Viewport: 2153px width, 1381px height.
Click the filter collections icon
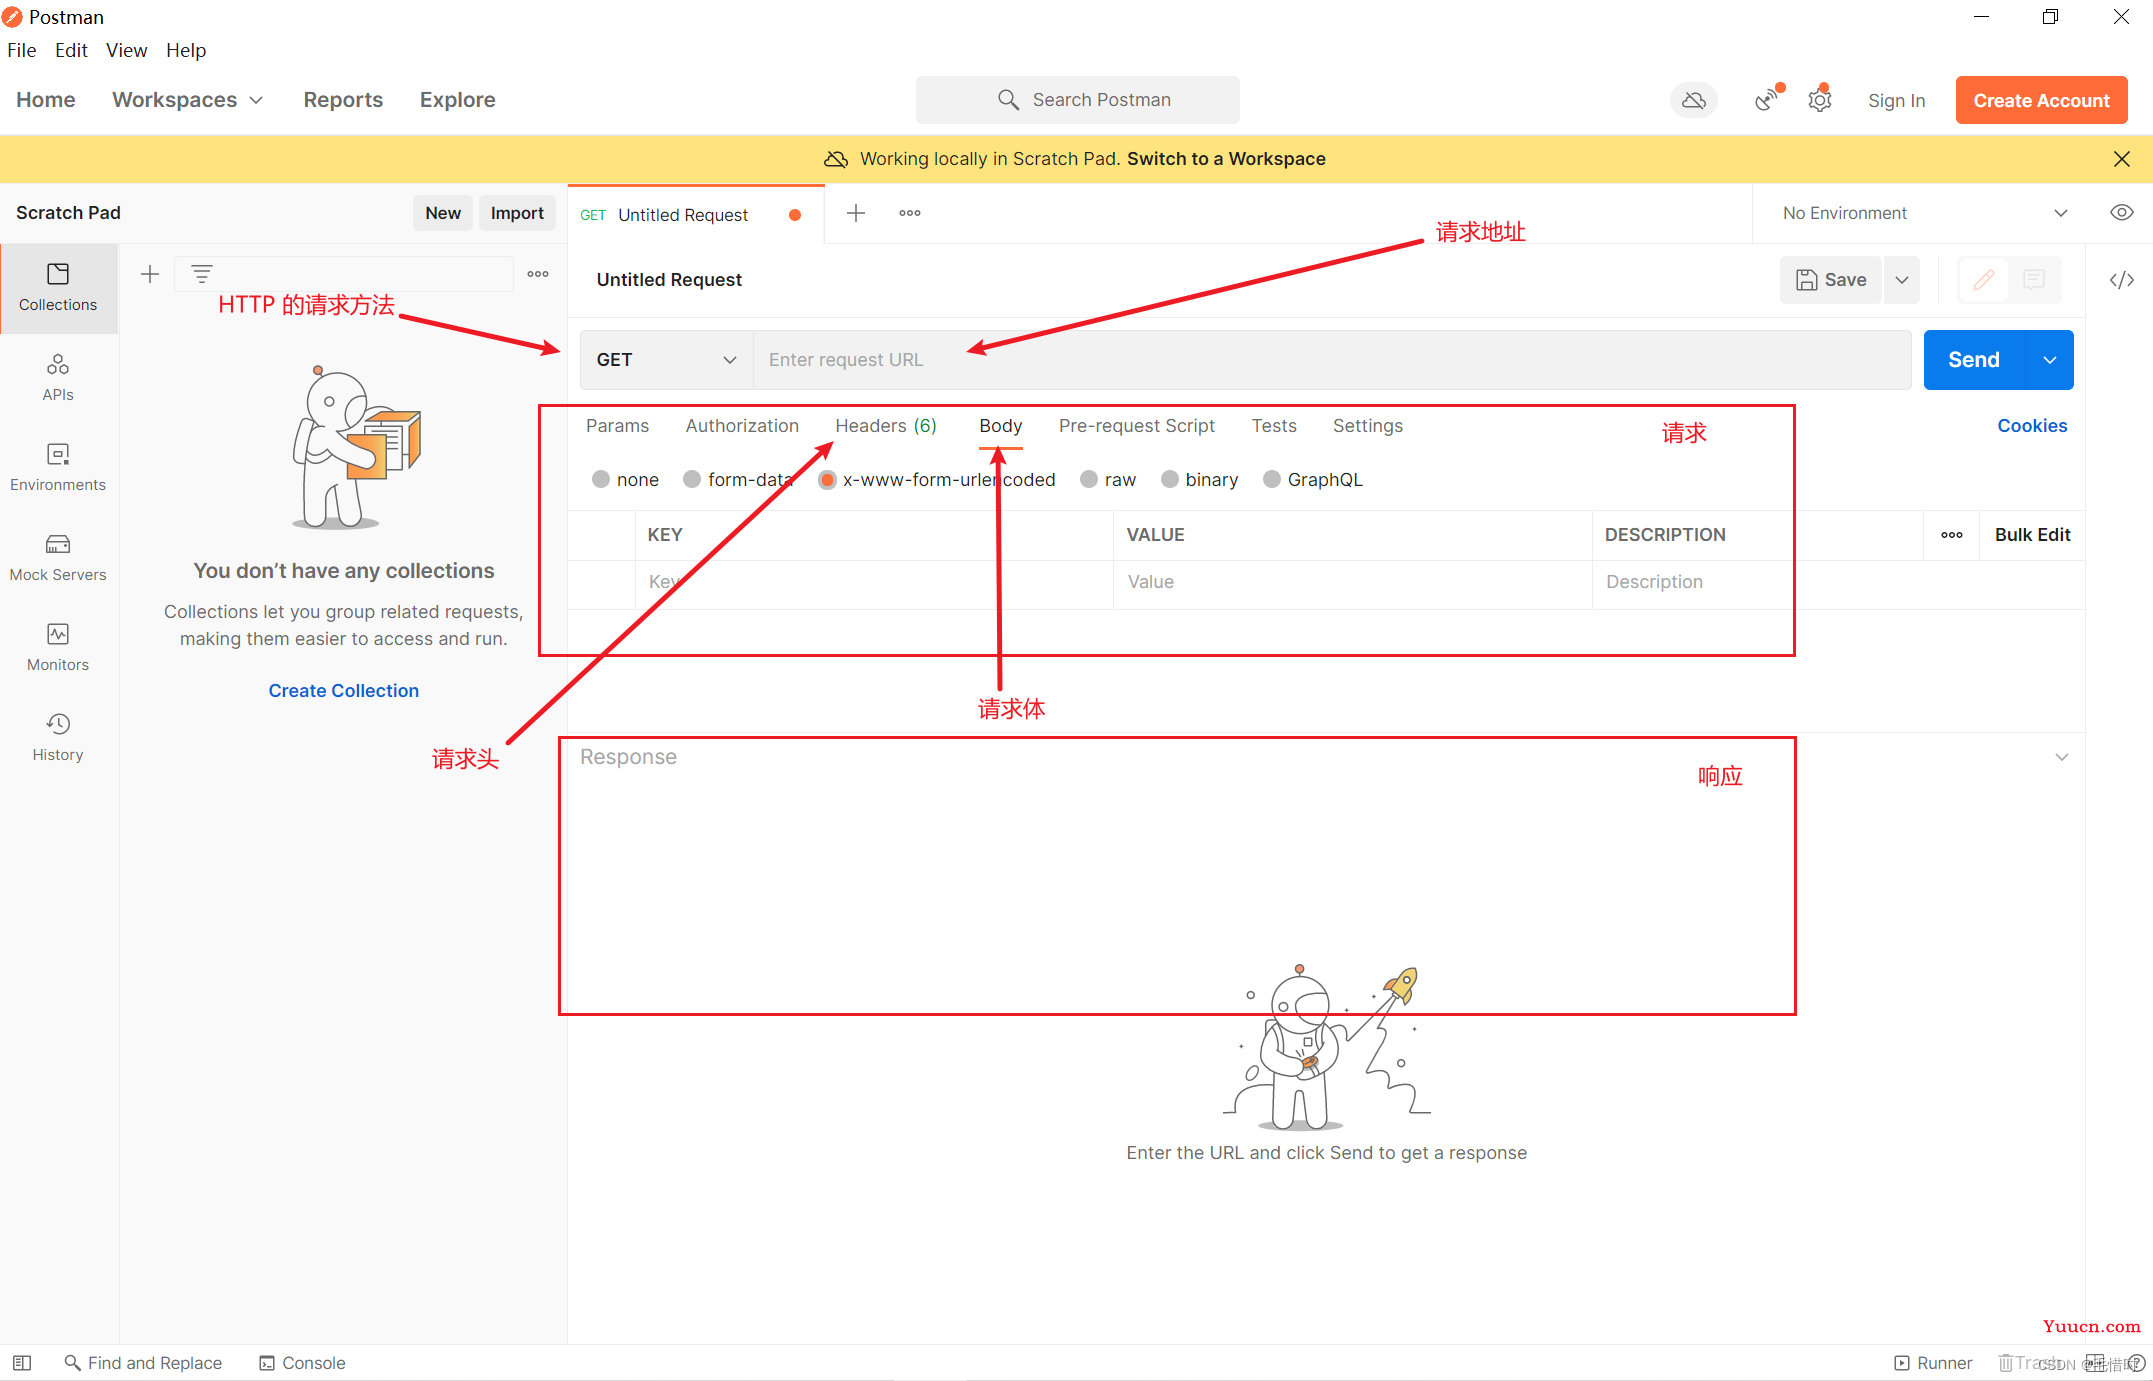202,274
